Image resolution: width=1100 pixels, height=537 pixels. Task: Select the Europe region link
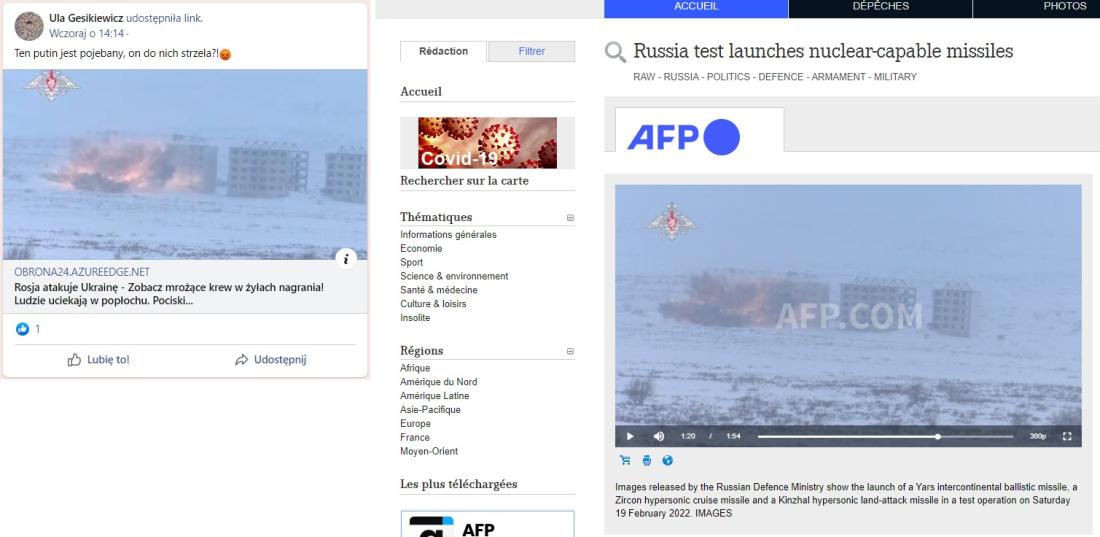click(415, 424)
